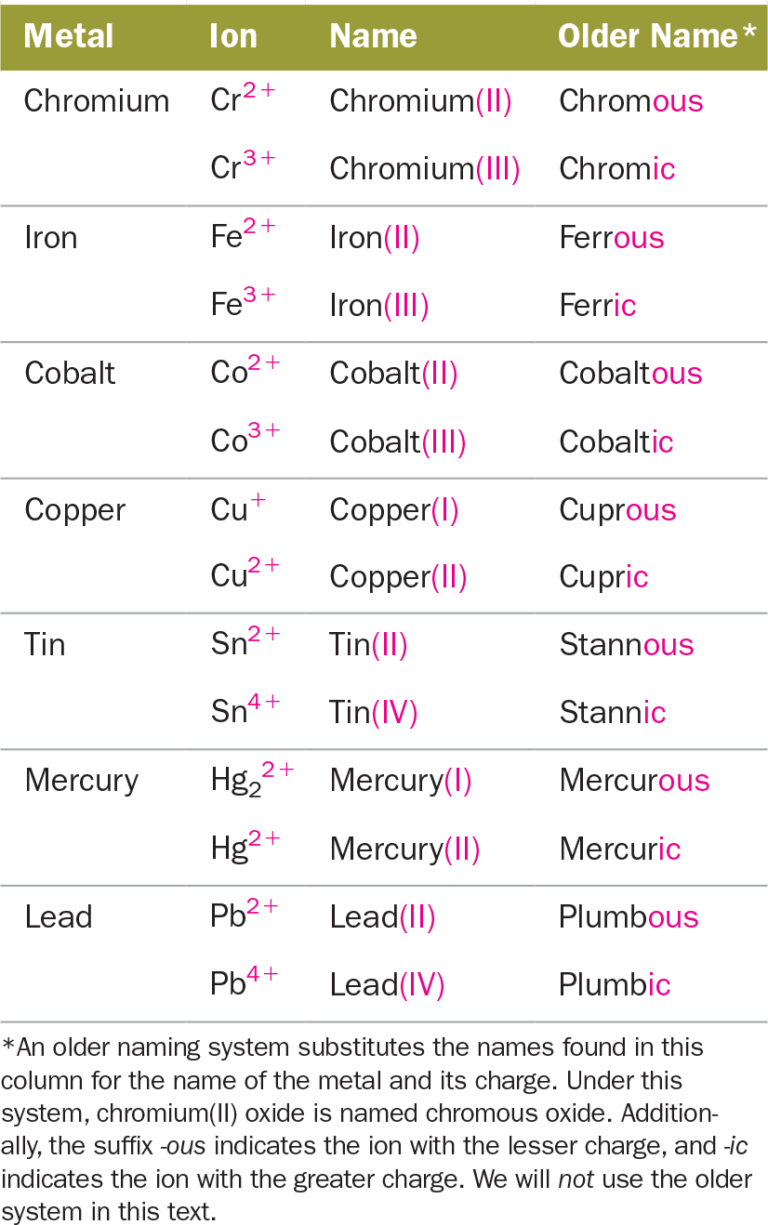Viewport: 768px width, 1225px height.
Task: Select the Iron(III) name entry
Action: point(379,305)
